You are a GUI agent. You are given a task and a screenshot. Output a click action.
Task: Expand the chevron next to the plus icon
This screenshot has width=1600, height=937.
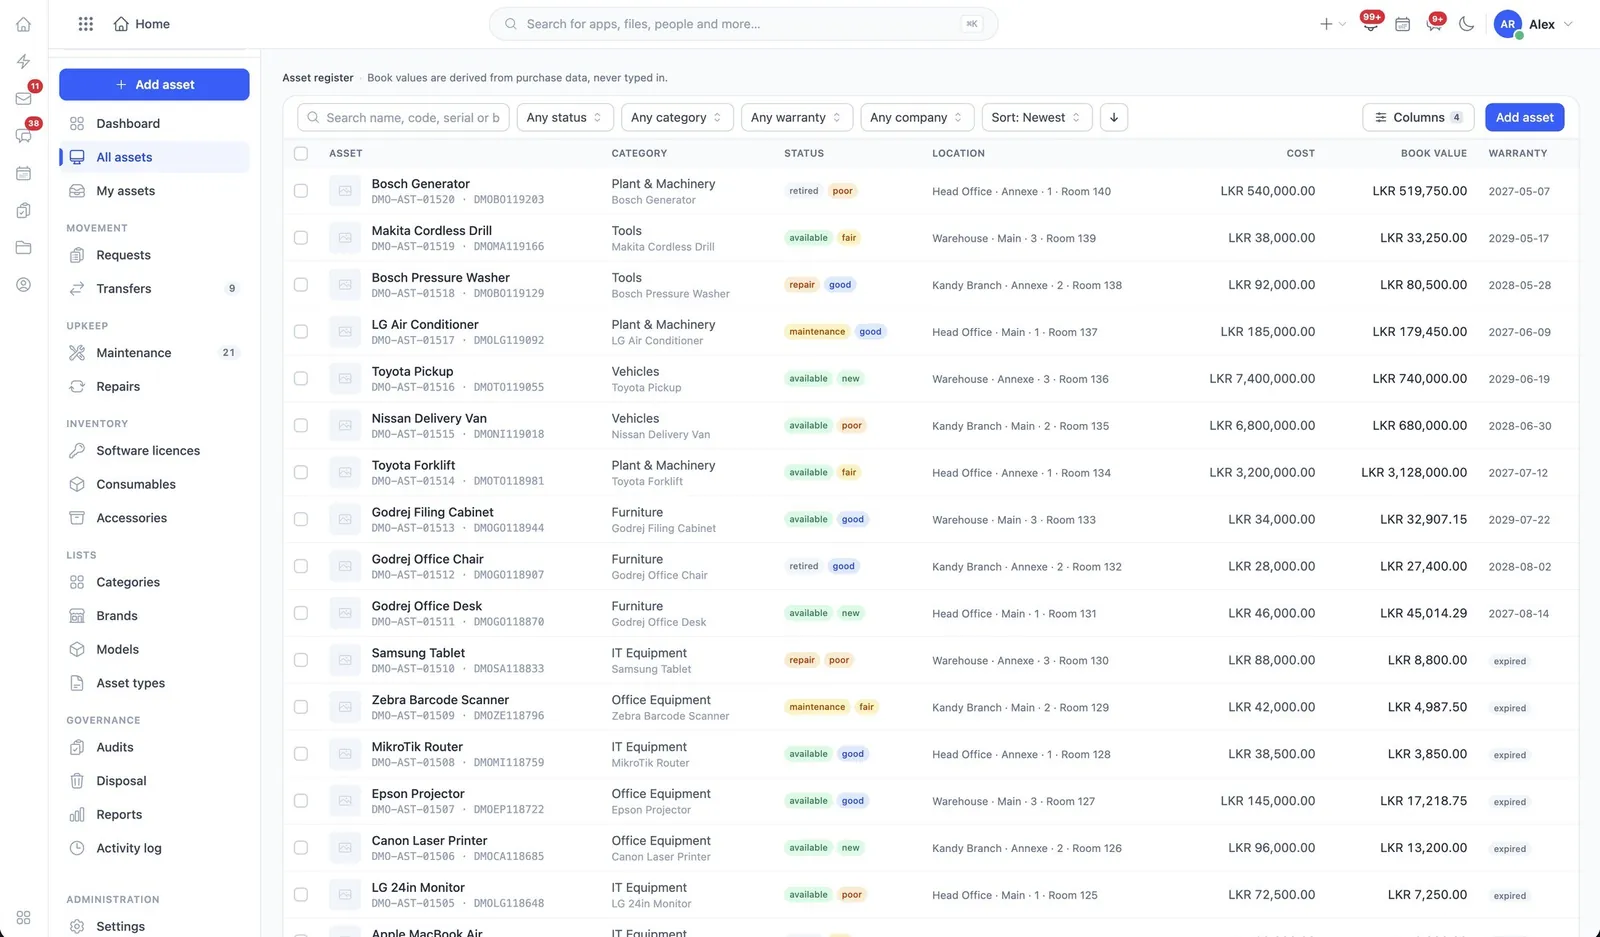pos(1342,24)
